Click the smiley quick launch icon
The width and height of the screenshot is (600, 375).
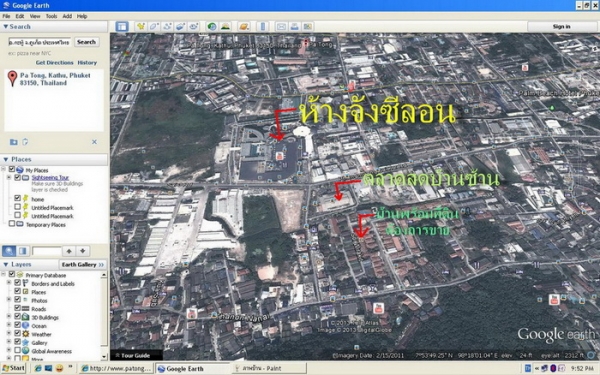coord(59,368)
